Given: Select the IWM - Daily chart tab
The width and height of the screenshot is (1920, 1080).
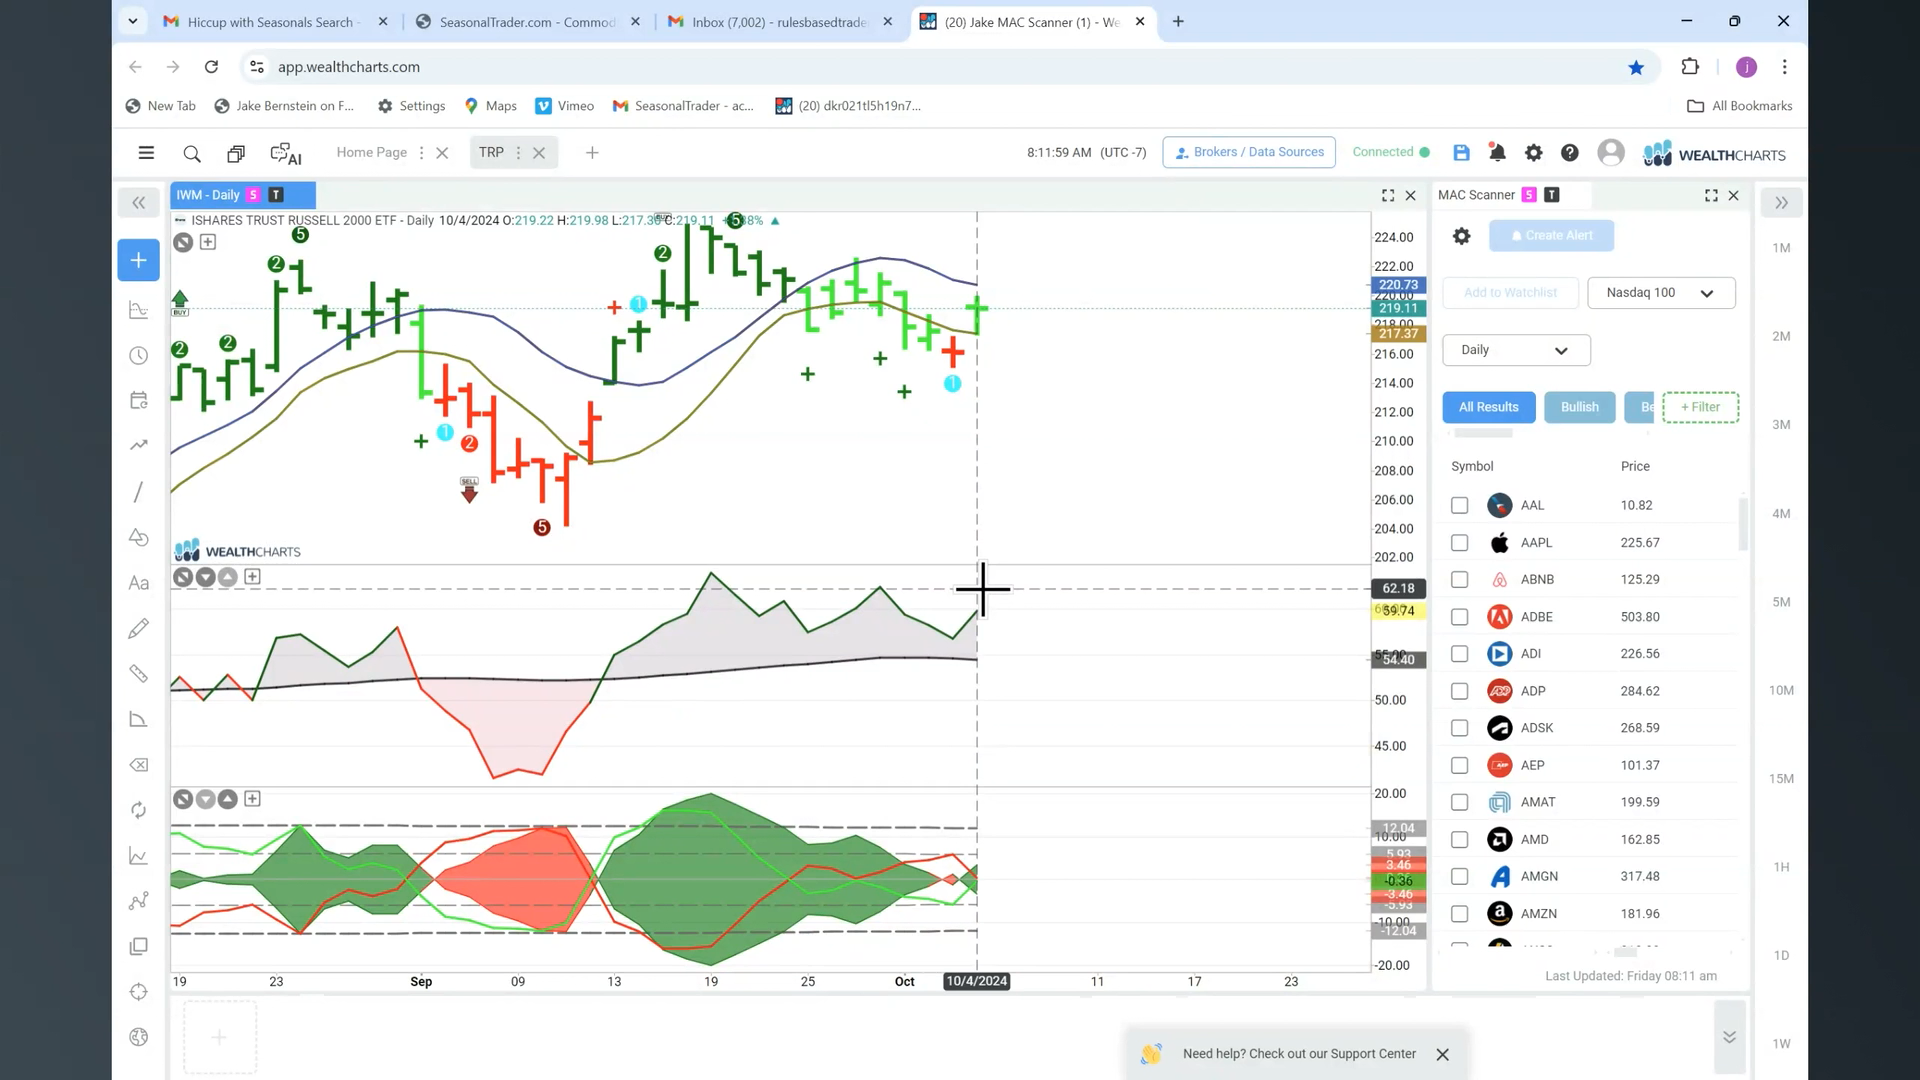Looking at the screenshot, I should click(242, 195).
